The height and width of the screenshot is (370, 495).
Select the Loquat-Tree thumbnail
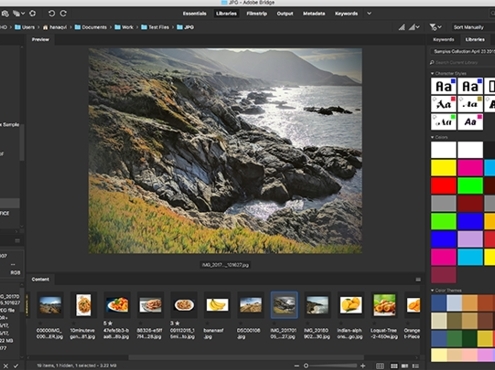pyautogui.click(x=384, y=305)
